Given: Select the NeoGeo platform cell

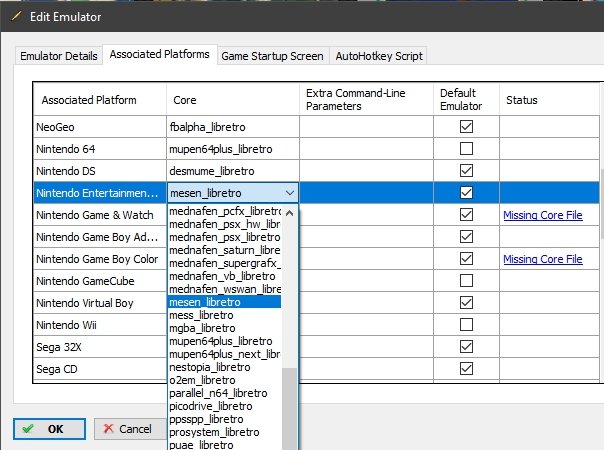Looking at the screenshot, I should click(100, 127).
